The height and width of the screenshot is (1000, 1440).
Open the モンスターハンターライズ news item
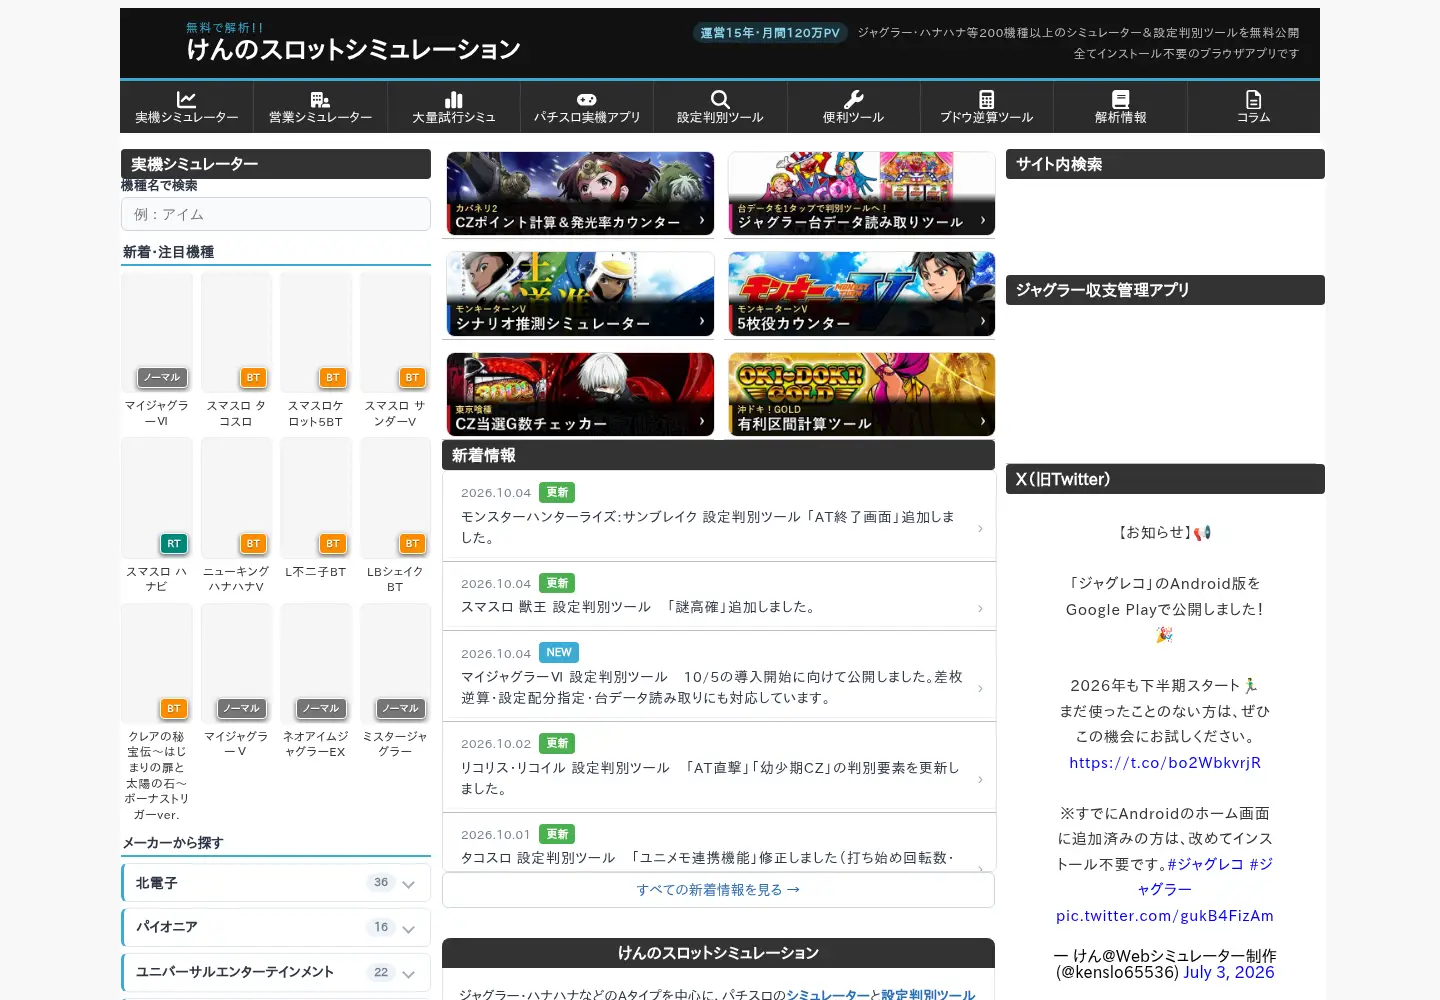click(719, 516)
